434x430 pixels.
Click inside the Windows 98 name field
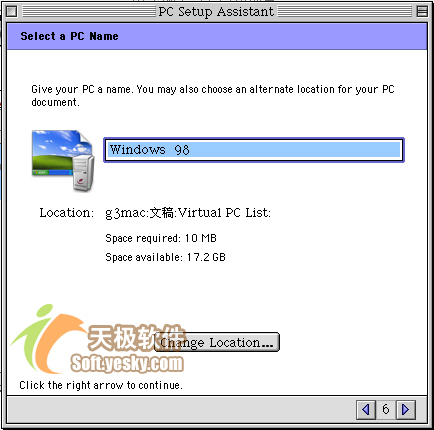(254, 150)
